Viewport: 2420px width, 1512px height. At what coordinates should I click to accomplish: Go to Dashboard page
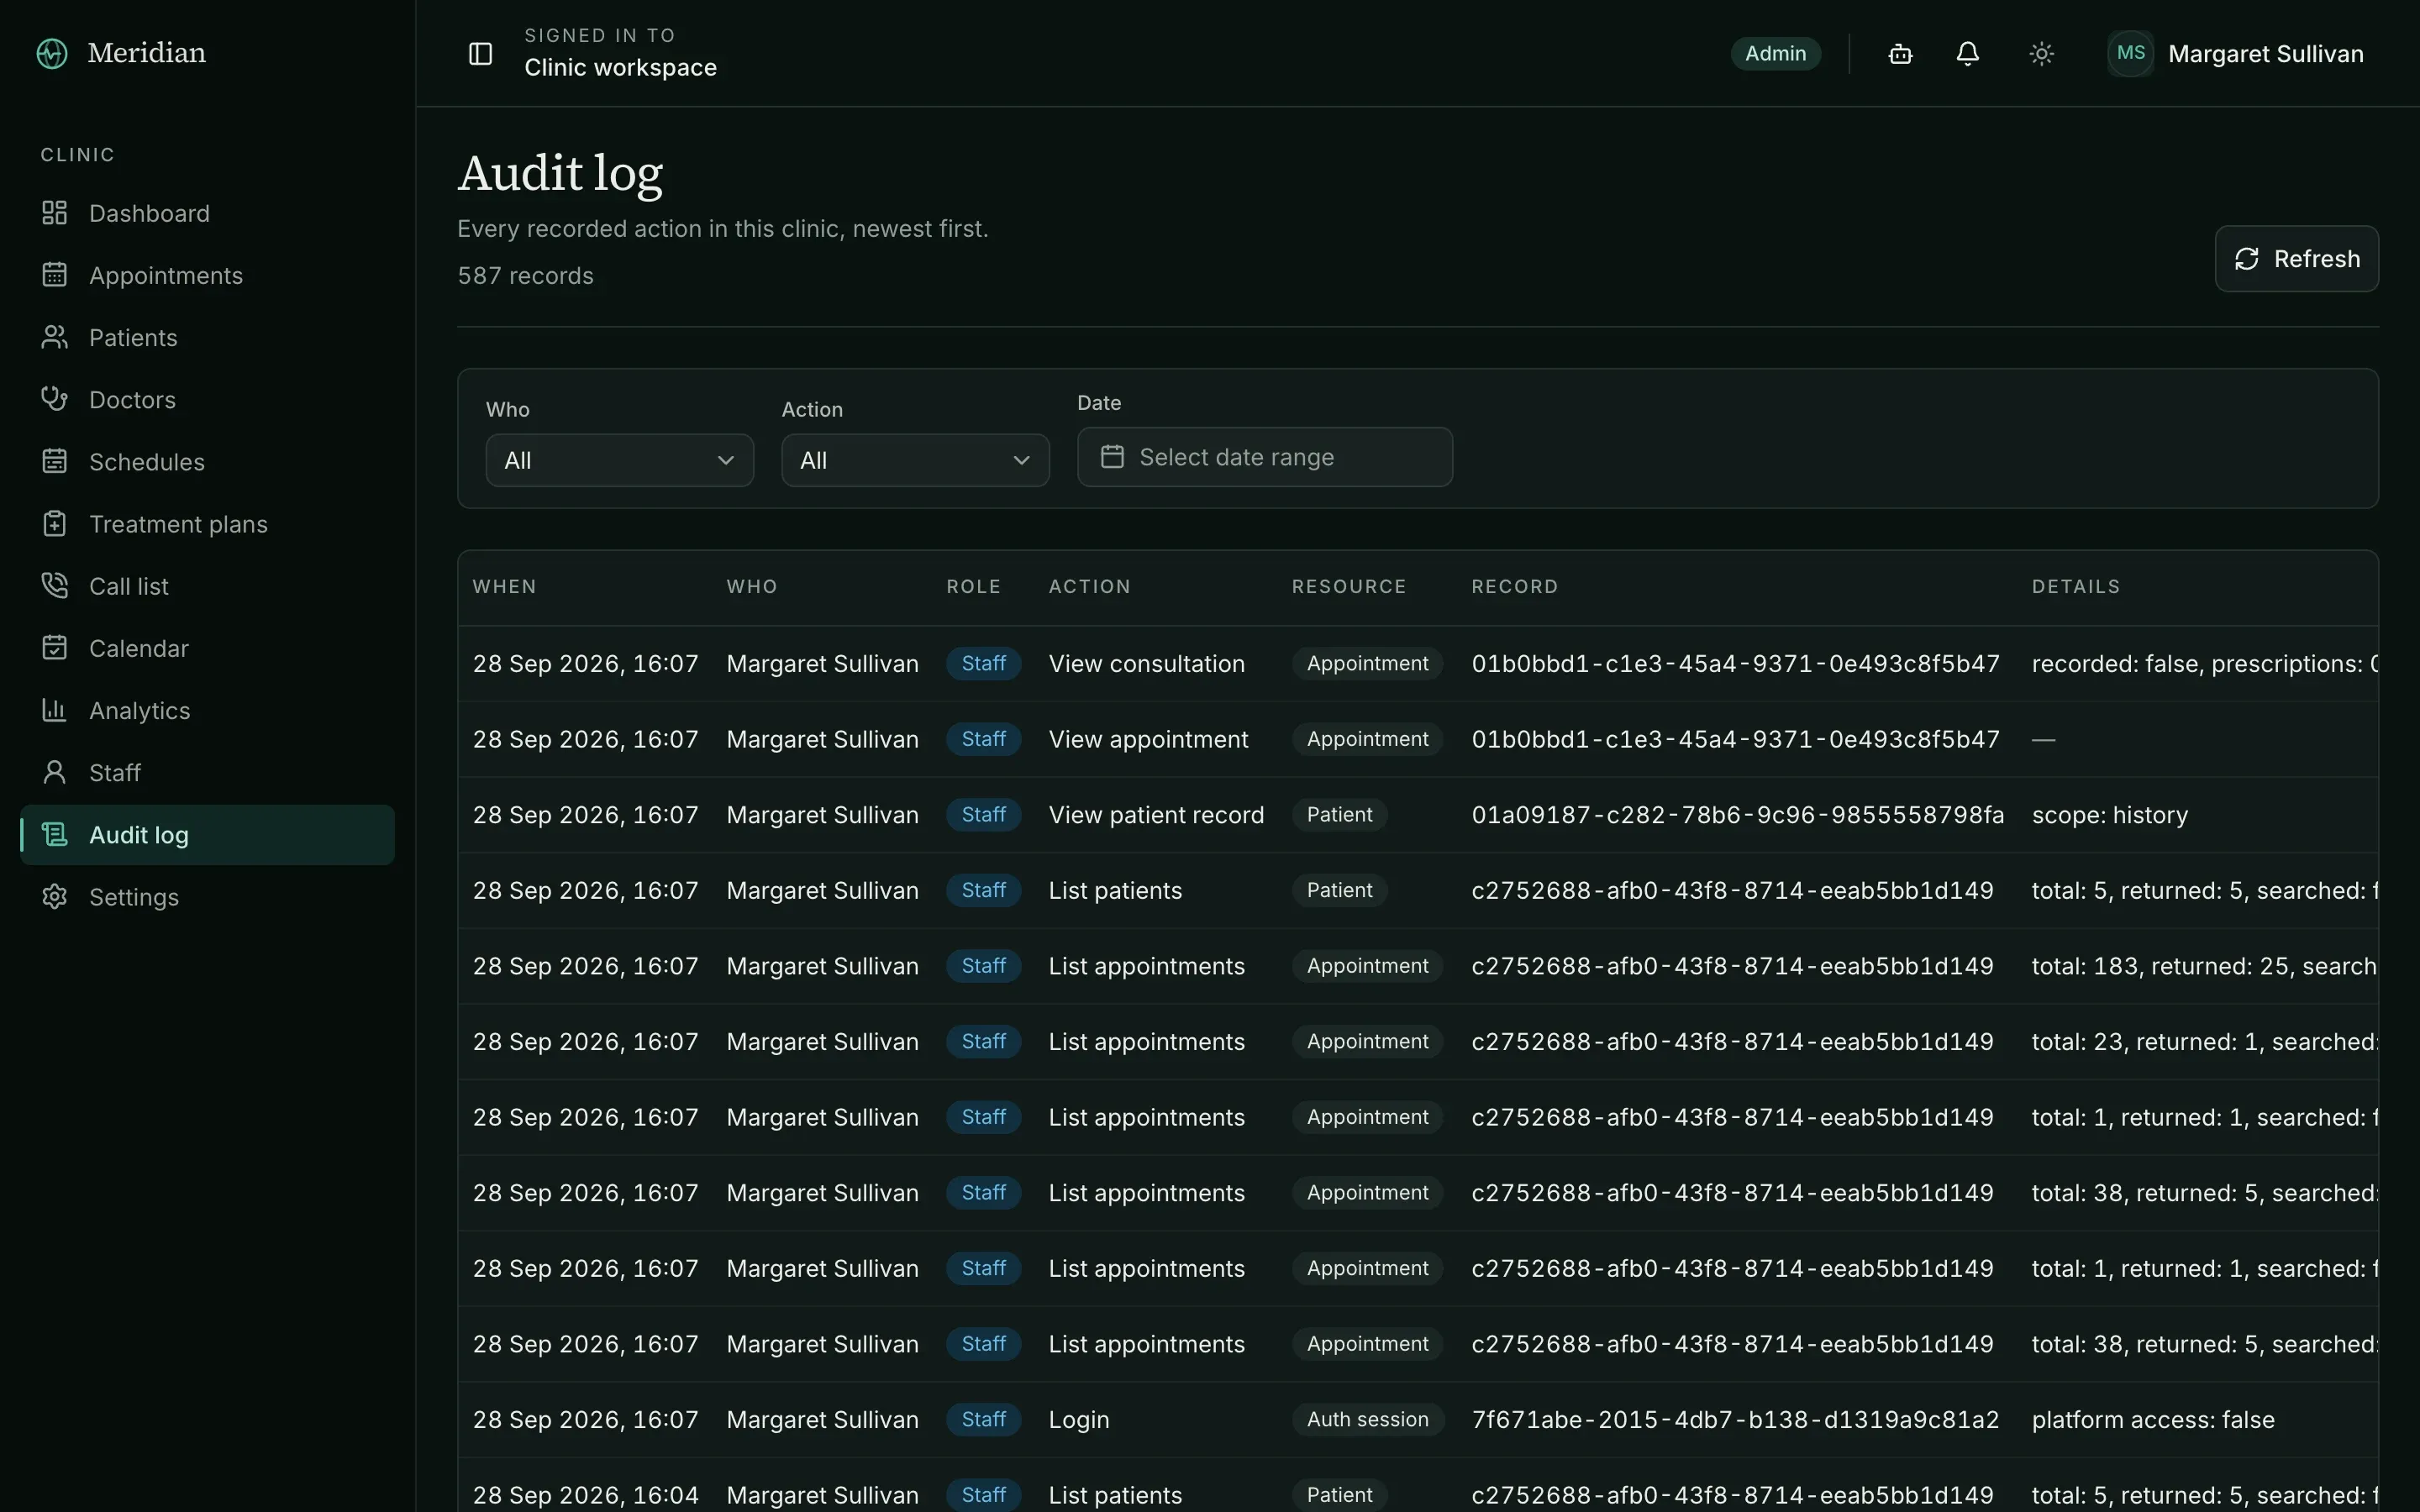[x=207, y=213]
